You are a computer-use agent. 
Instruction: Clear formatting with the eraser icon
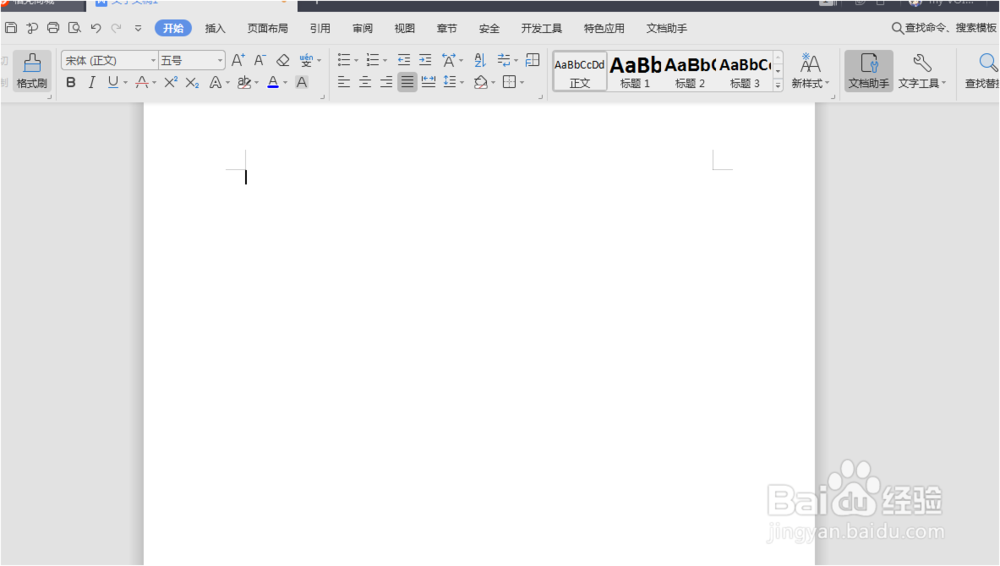[283, 60]
